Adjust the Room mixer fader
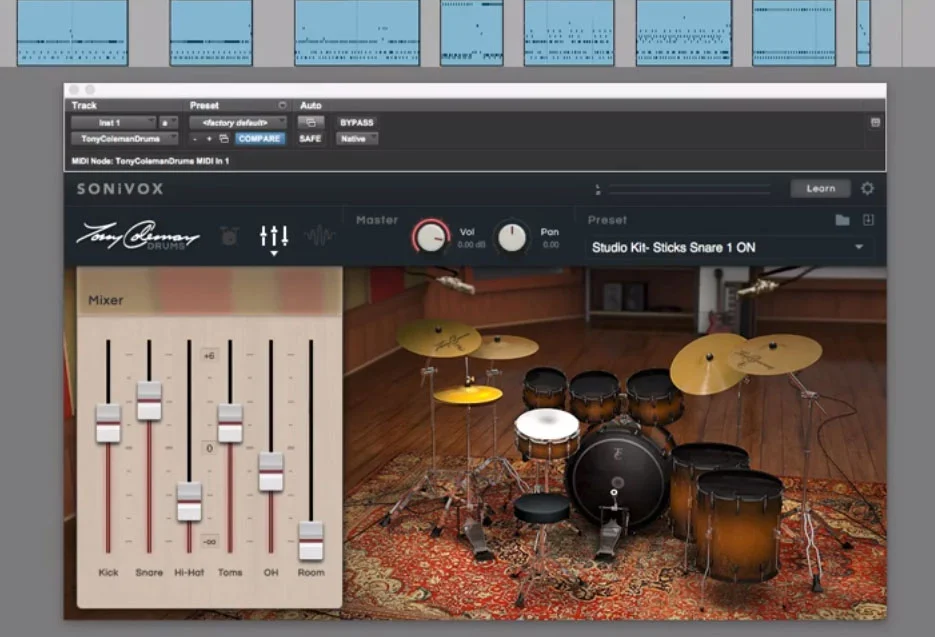The height and width of the screenshot is (637, 935). (311, 541)
